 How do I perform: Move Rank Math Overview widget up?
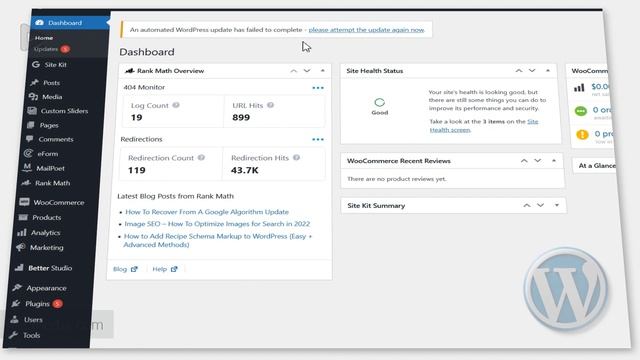293,71
